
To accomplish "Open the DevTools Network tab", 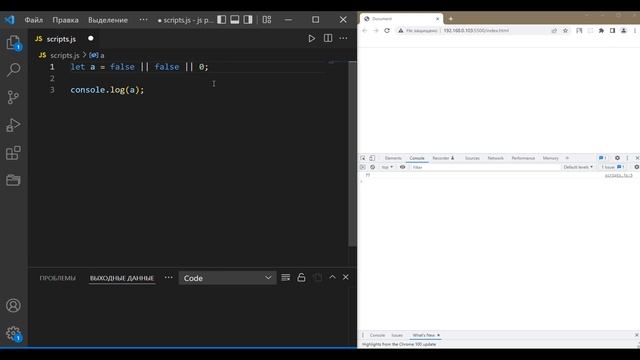I will pyautogui.click(x=495, y=158).
